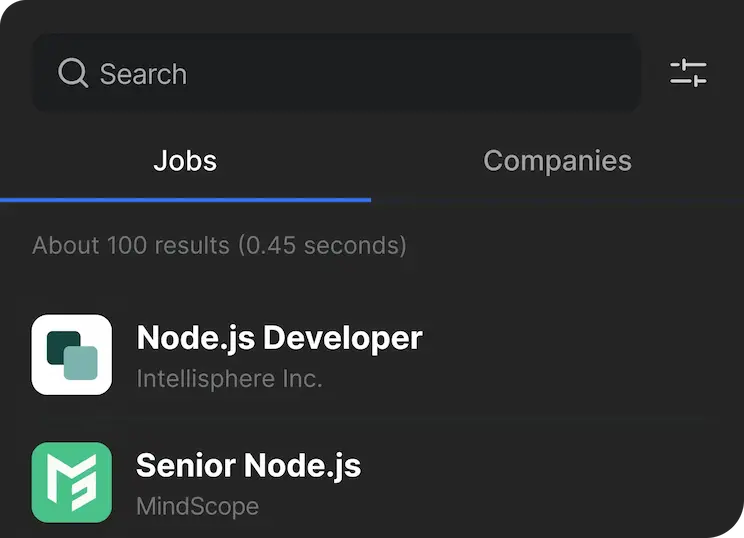744x538 pixels.
Task: Switch to the Companies tab
Action: click(x=557, y=161)
